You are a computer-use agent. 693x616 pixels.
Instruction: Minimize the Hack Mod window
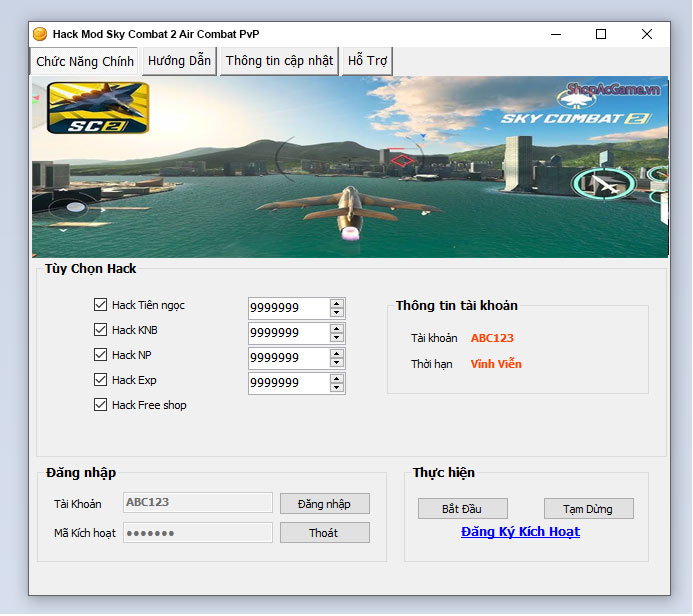click(556, 34)
